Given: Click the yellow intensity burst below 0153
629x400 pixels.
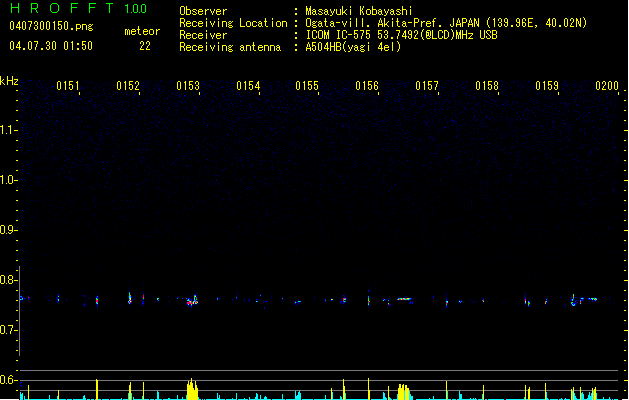Looking at the screenshot, I should [x=193, y=389].
